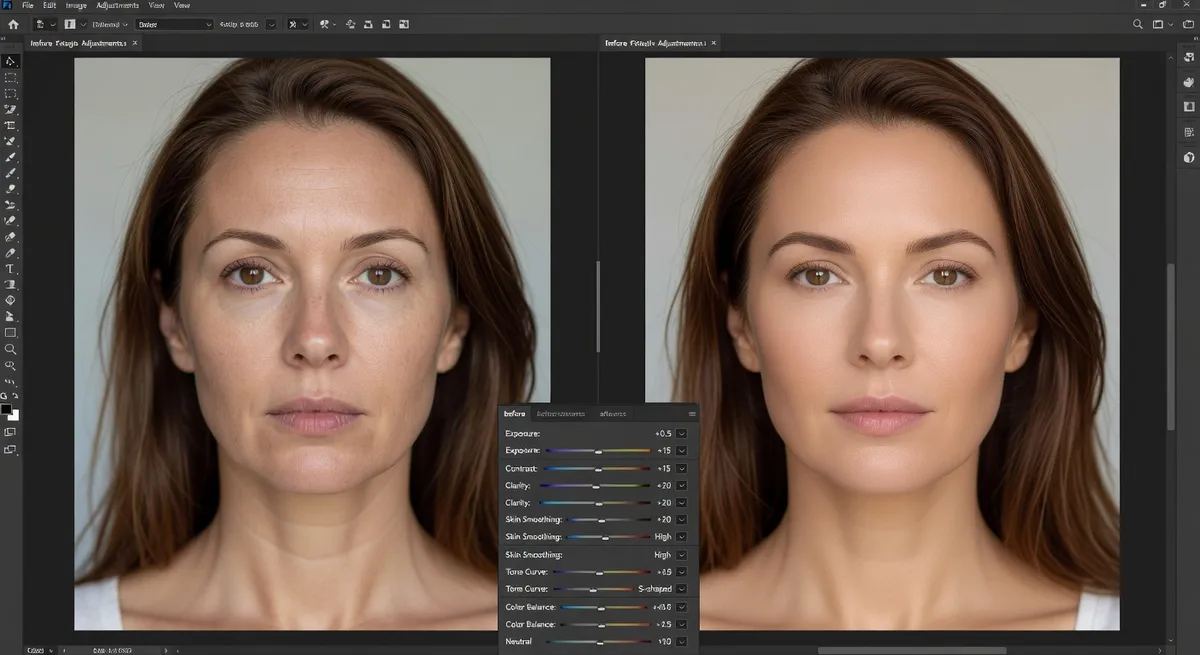Open the tool preset dropdown arrow beside Home
1200x655 pixels.
(51, 24)
